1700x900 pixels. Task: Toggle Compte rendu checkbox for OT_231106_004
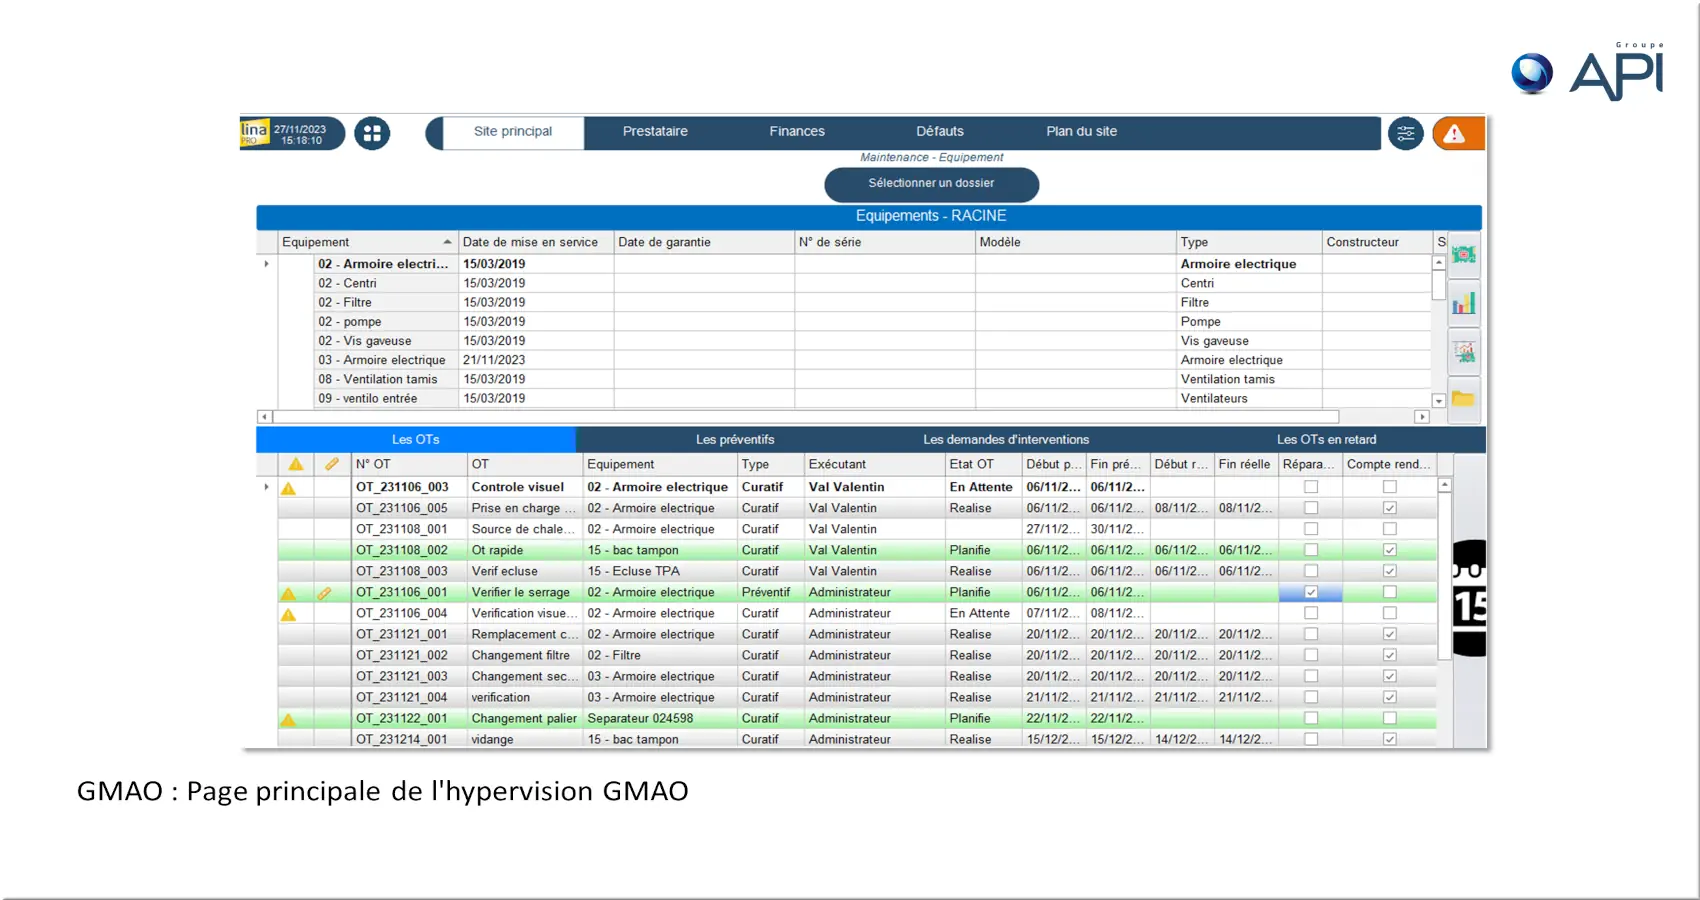(x=1389, y=613)
